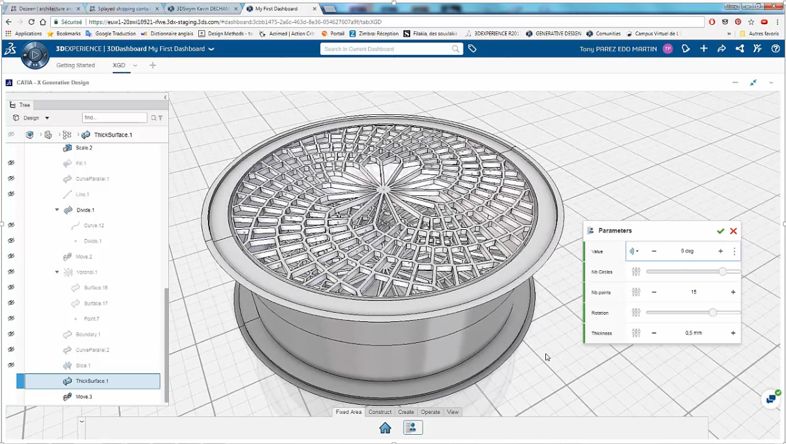786x444 pixels.
Task: Add a new dashboard tab with plus
Action: [x=152, y=65]
